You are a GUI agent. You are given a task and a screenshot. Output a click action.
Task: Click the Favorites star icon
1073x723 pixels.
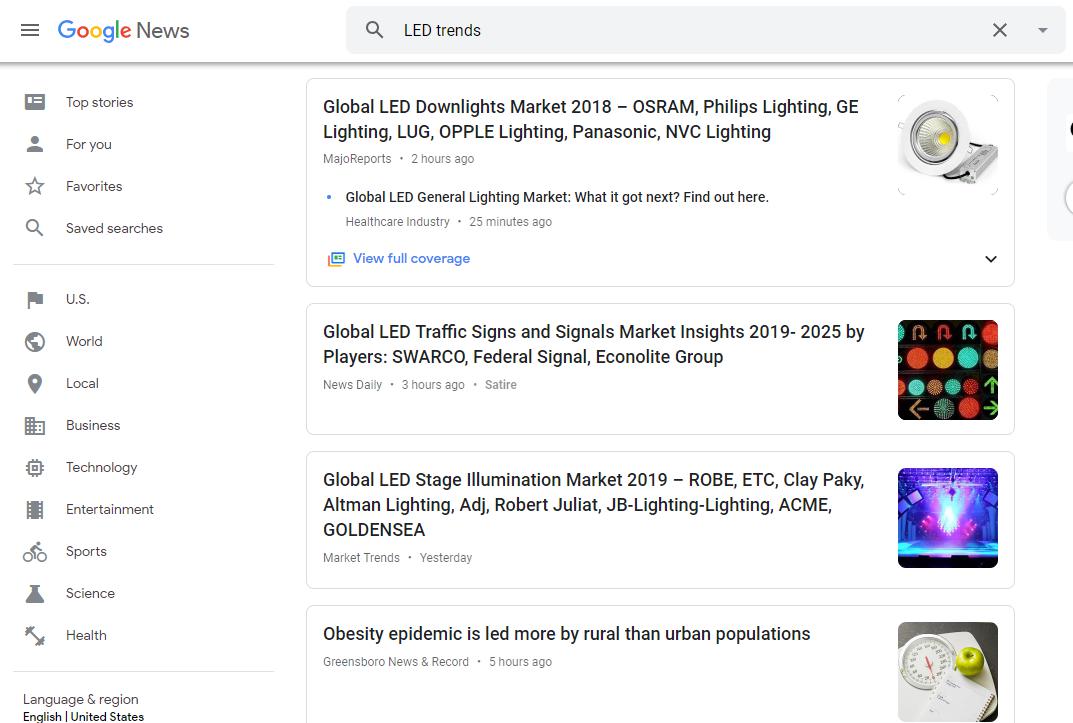click(x=35, y=186)
